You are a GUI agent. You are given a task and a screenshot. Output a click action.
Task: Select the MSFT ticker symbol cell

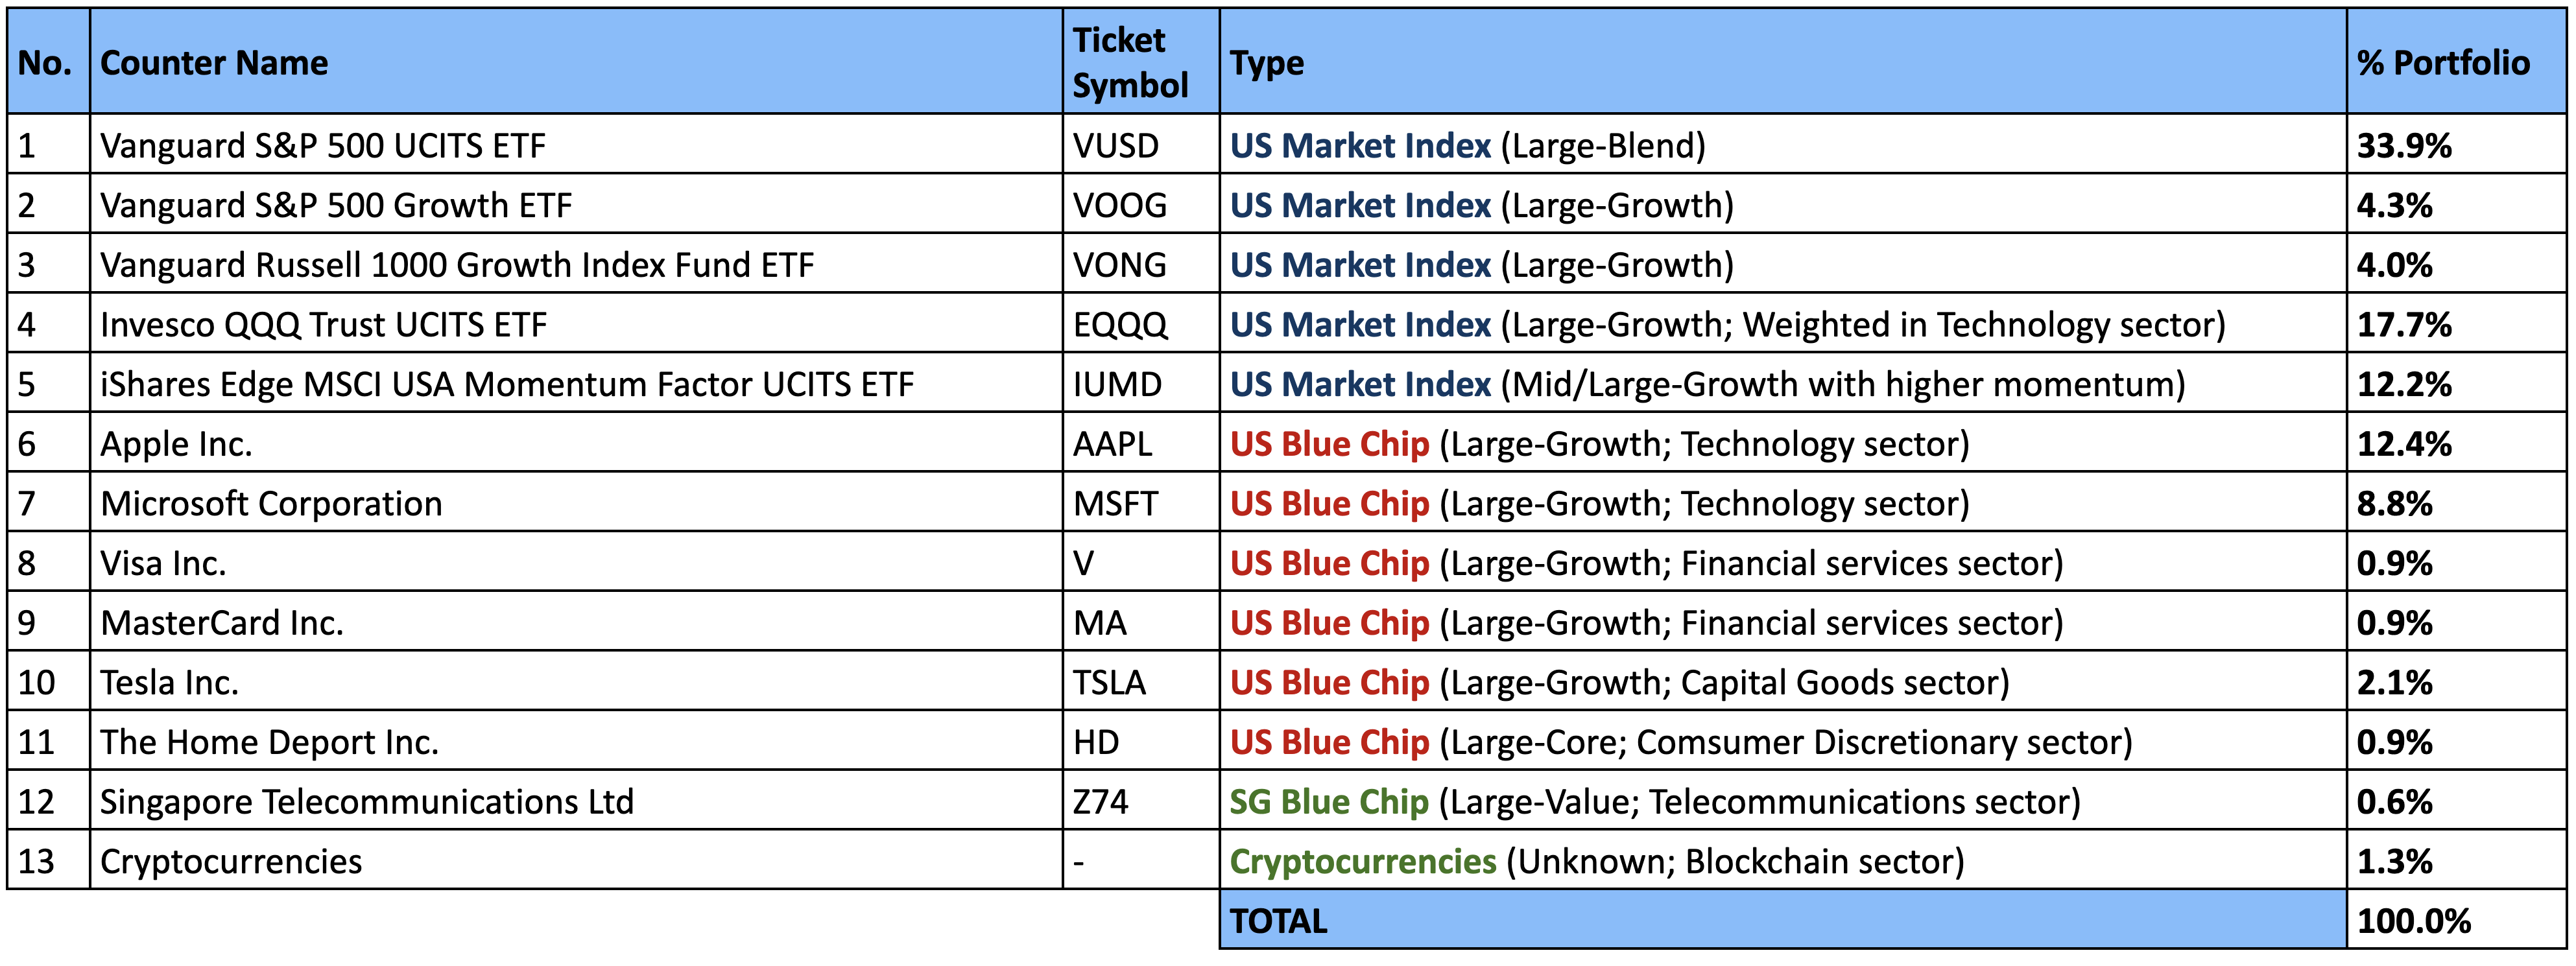pyautogui.click(x=1115, y=504)
